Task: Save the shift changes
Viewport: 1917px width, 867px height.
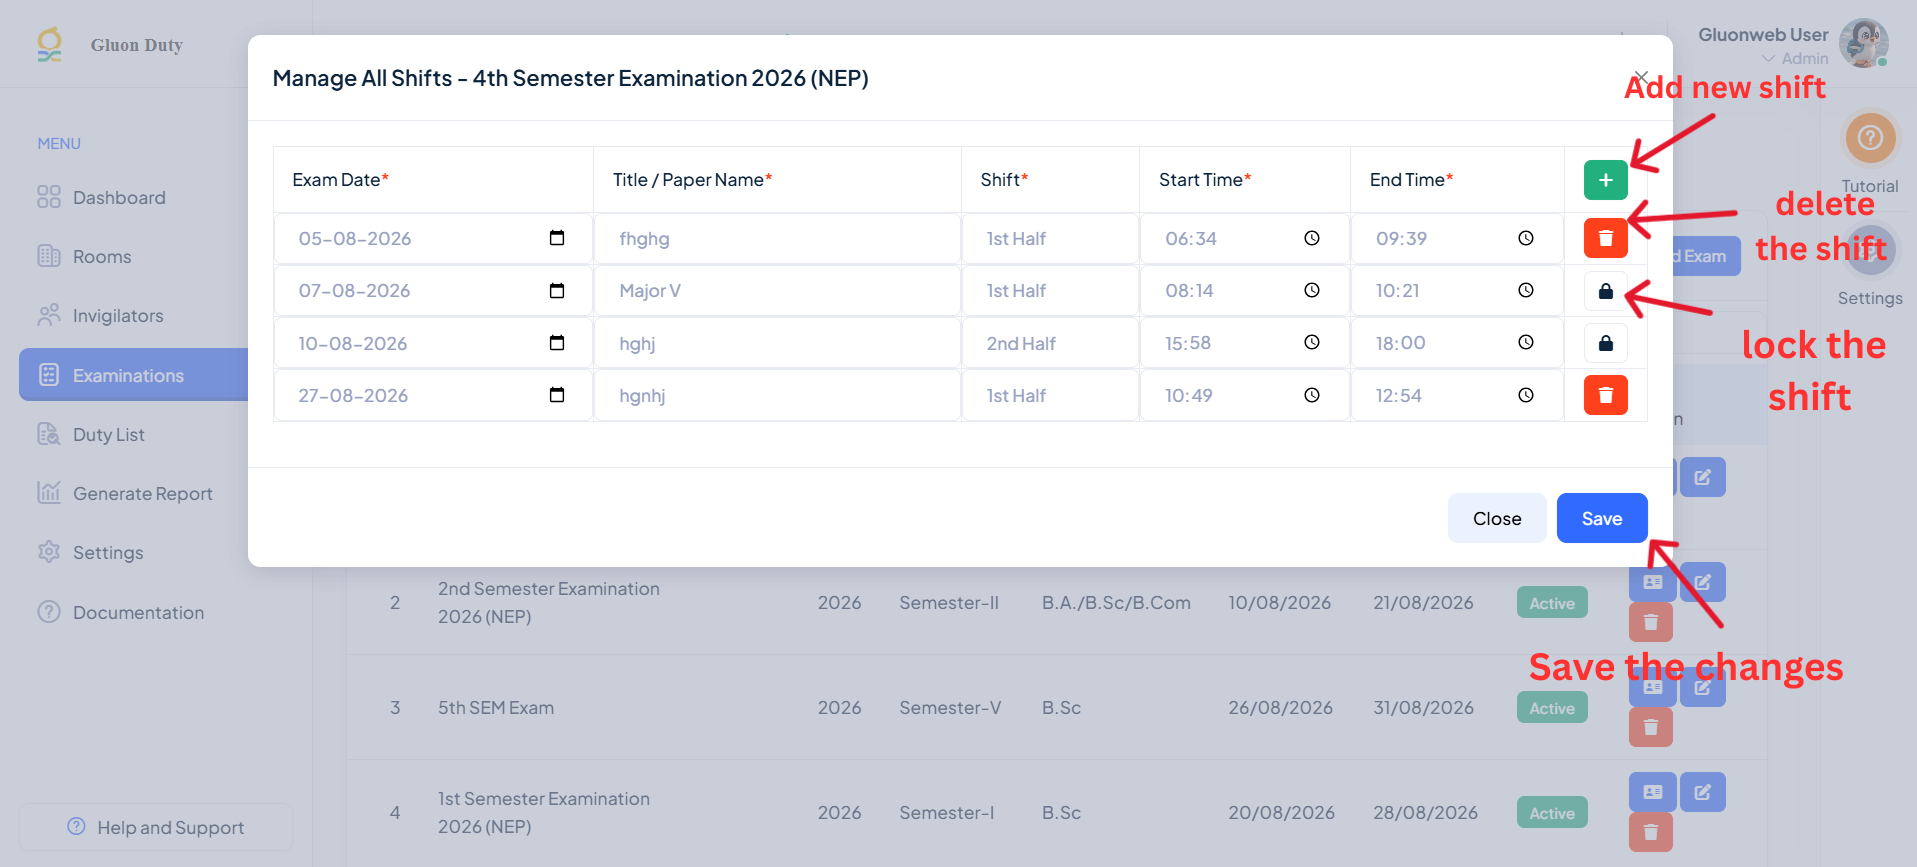Action: click(x=1602, y=518)
